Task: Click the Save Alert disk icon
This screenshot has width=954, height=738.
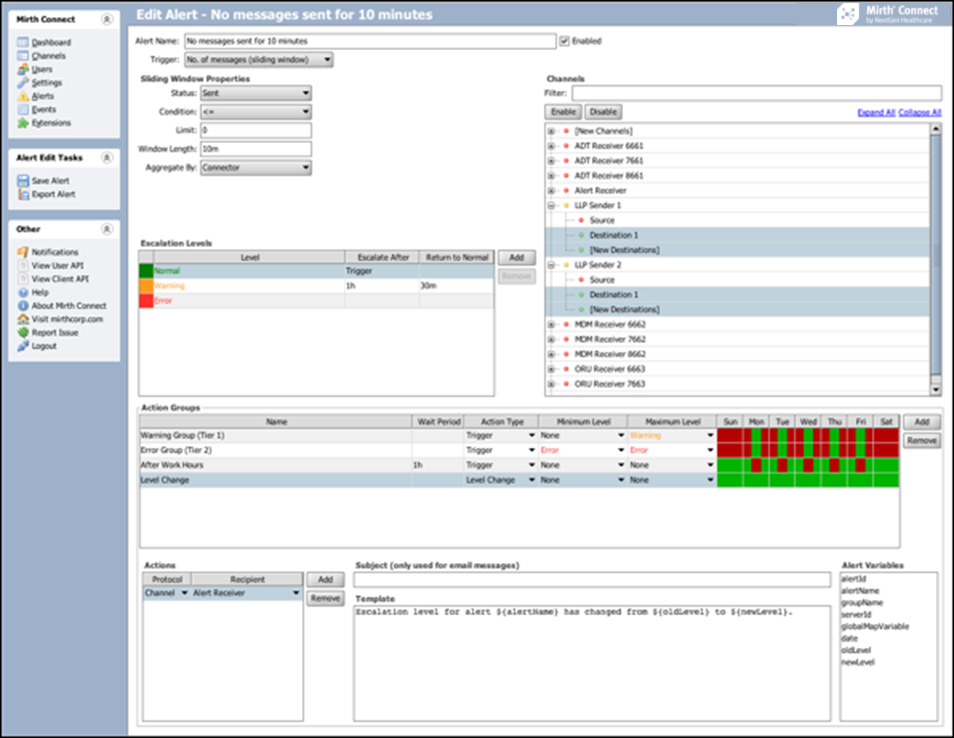Action: [23, 181]
